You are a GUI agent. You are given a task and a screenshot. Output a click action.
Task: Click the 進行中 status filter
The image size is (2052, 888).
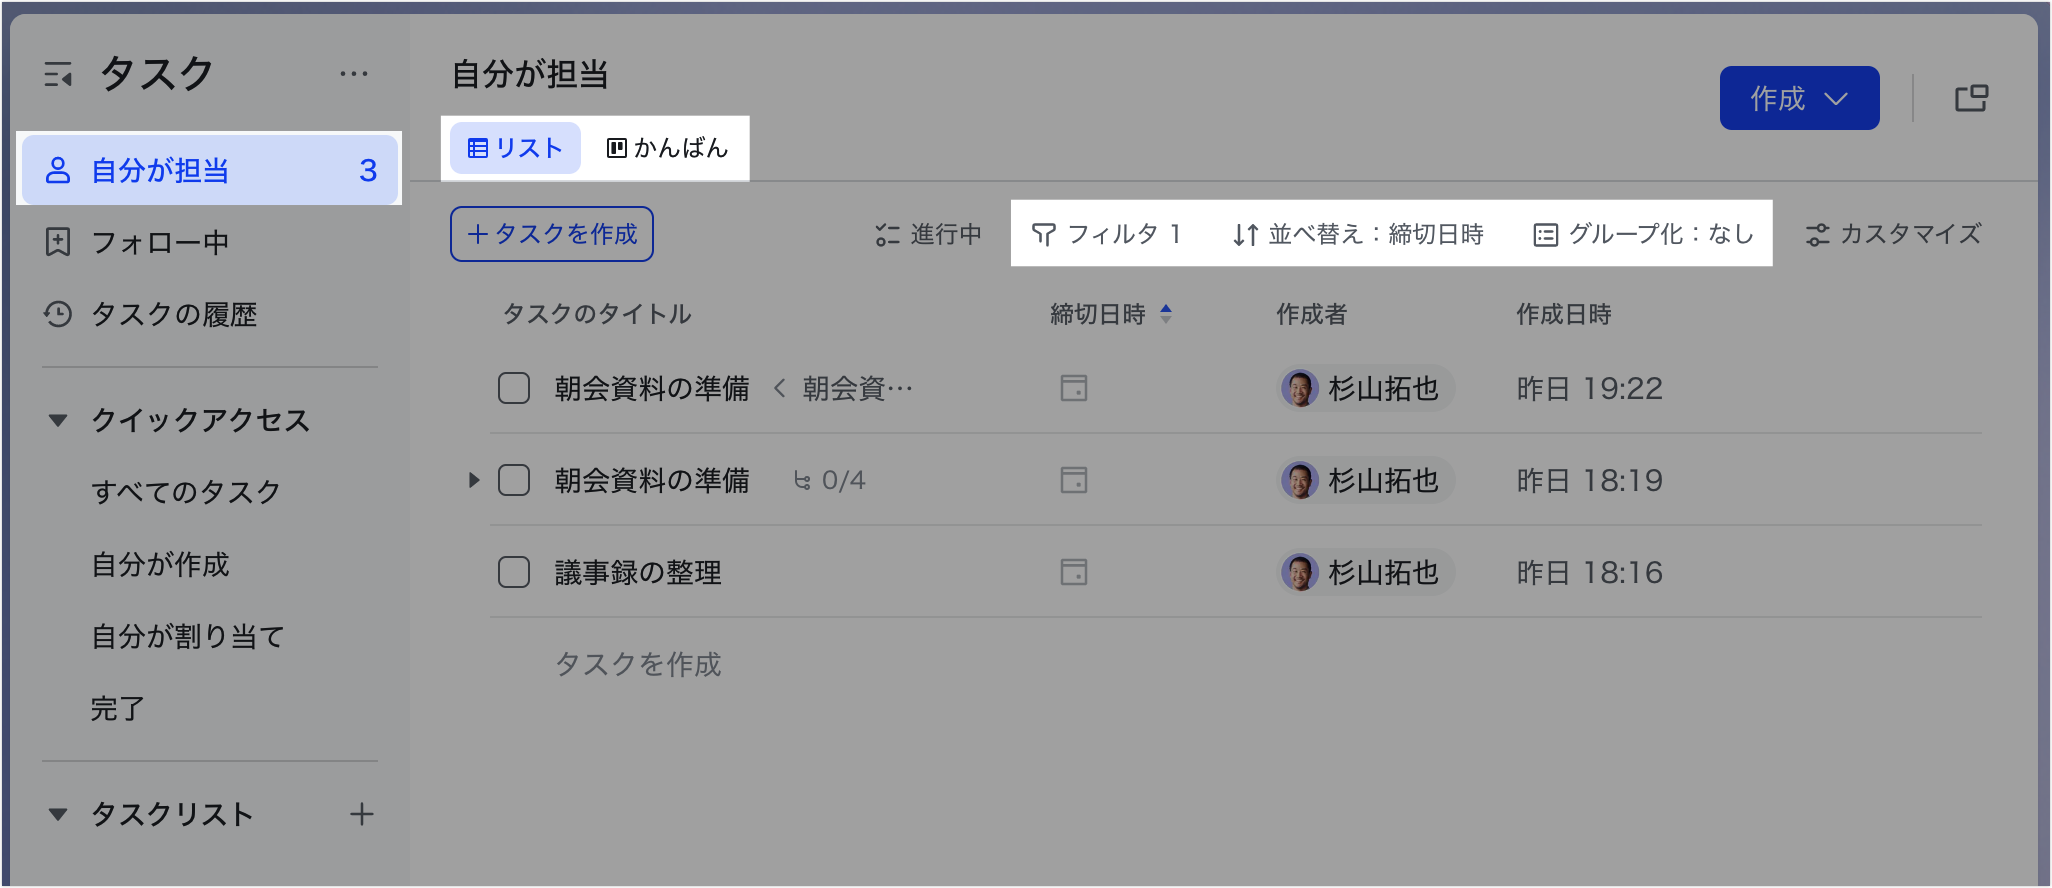pos(928,234)
